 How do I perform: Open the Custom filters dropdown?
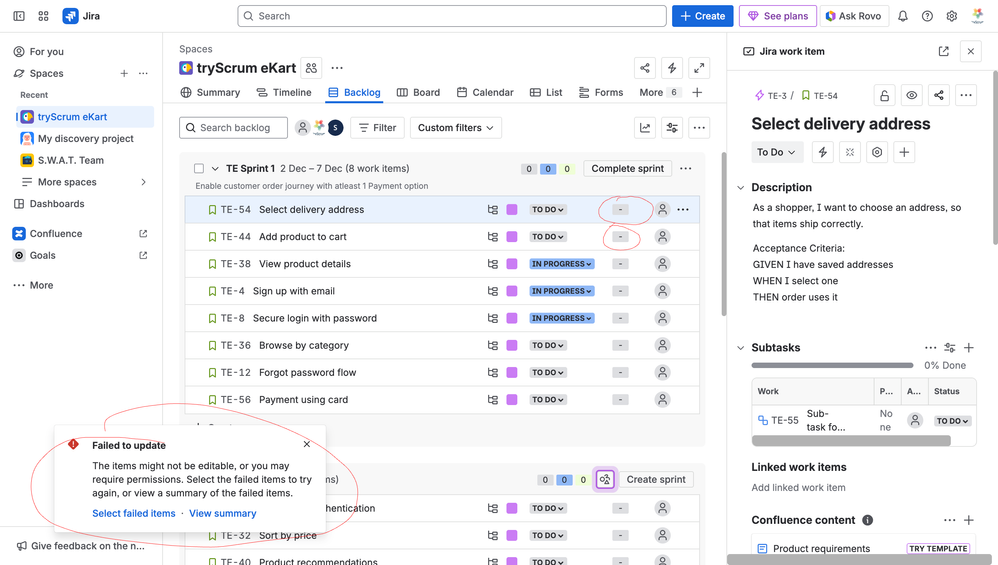click(x=455, y=128)
